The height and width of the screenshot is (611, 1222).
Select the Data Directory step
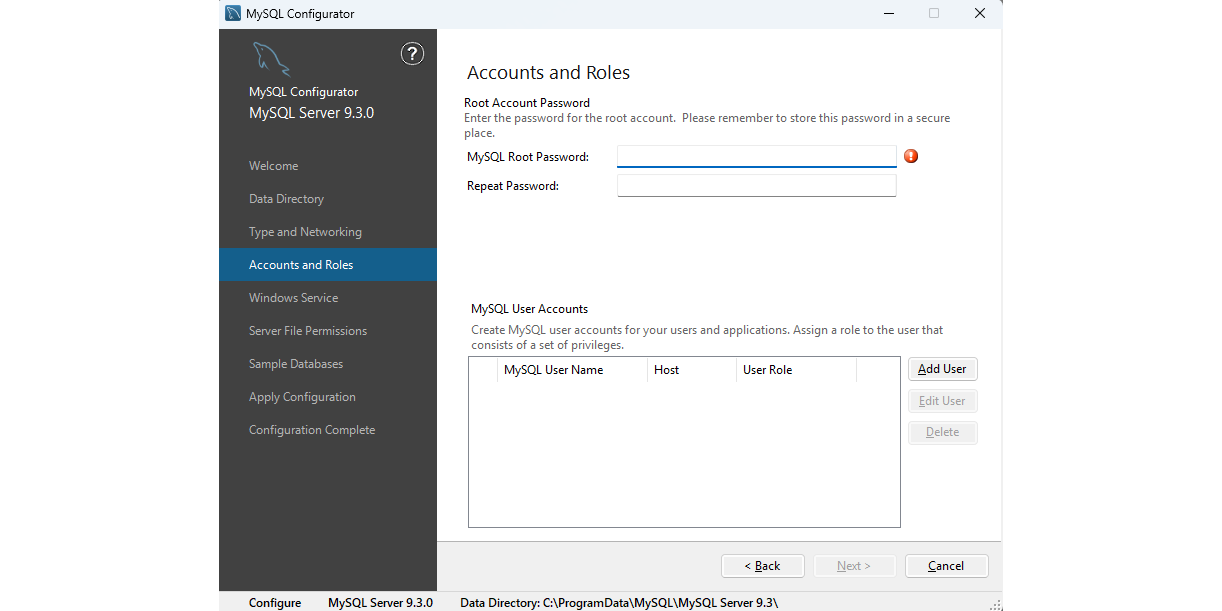[x=287, y=199]
